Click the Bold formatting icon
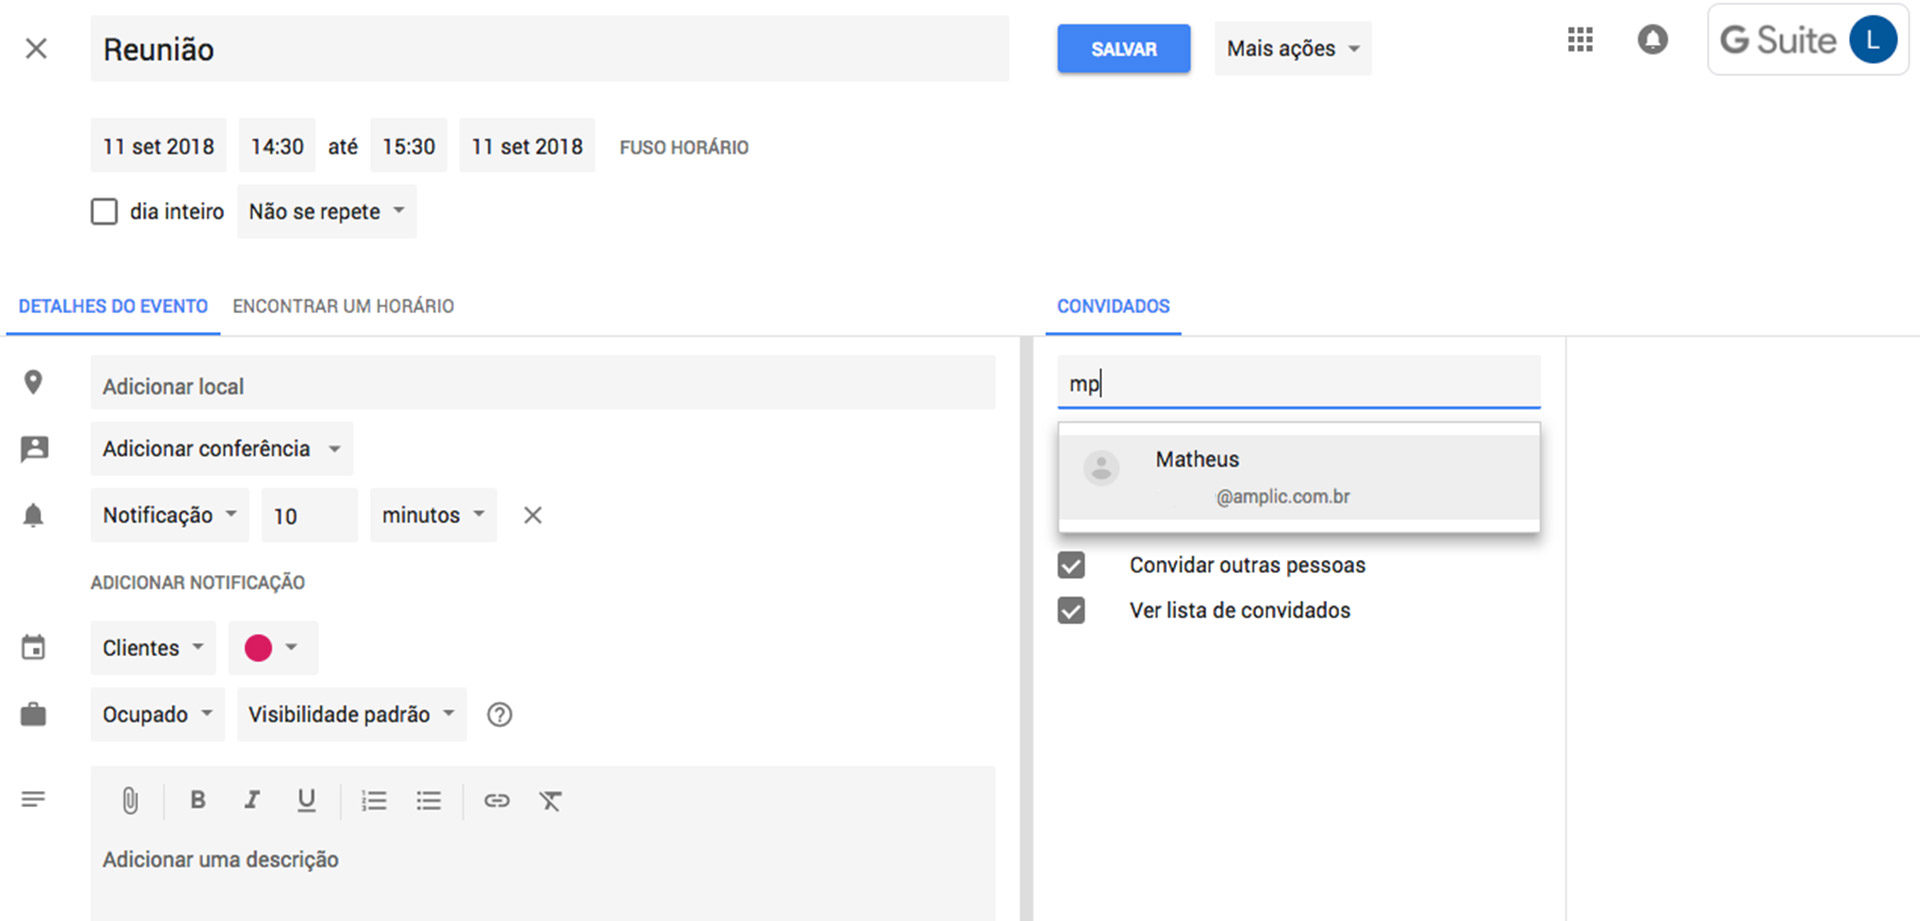The image size is (1920, 921). [x=198, y=800]
